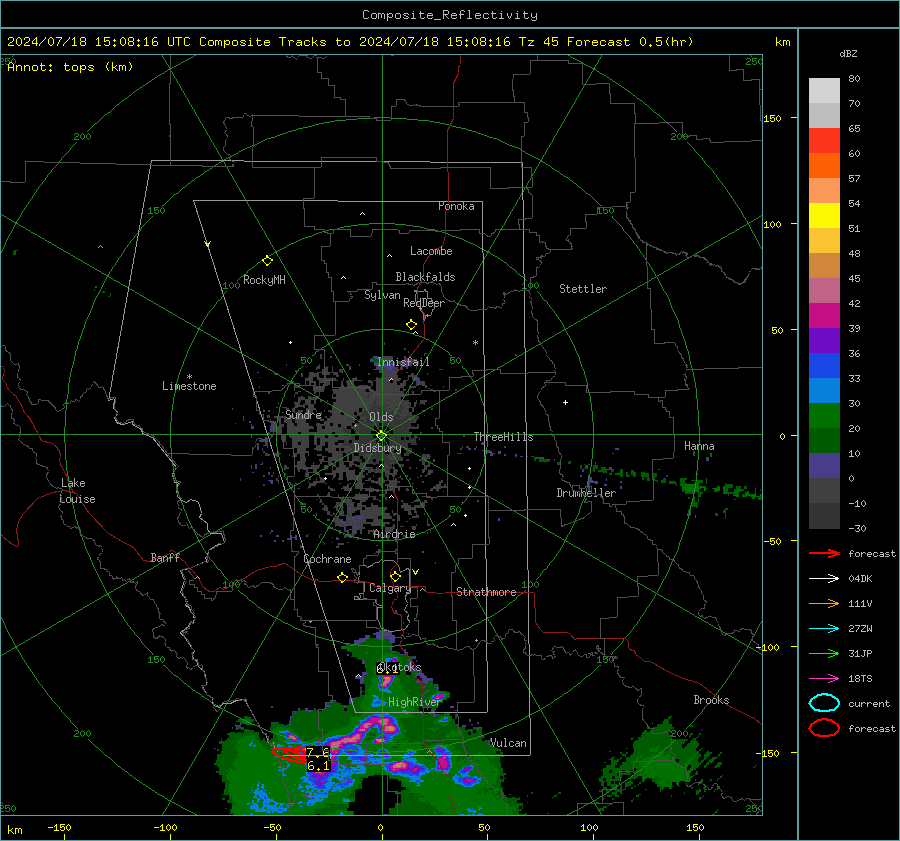Click the Brooks city label
The image size is (900, 841).
point(711,700)
